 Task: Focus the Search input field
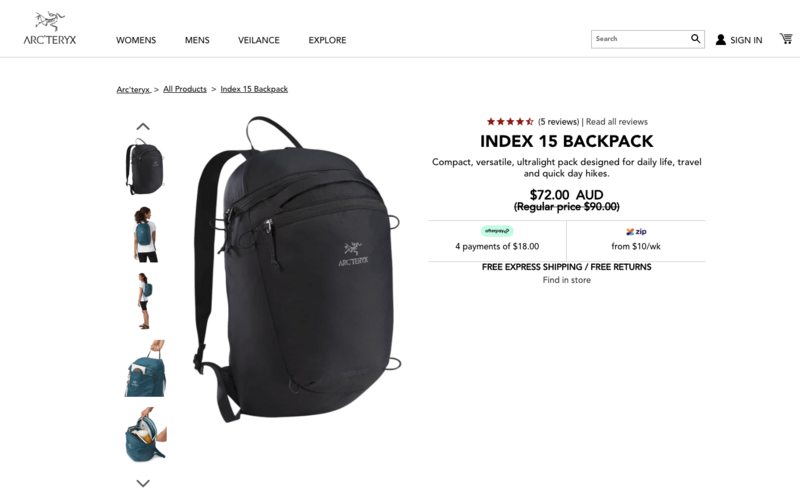641,39
